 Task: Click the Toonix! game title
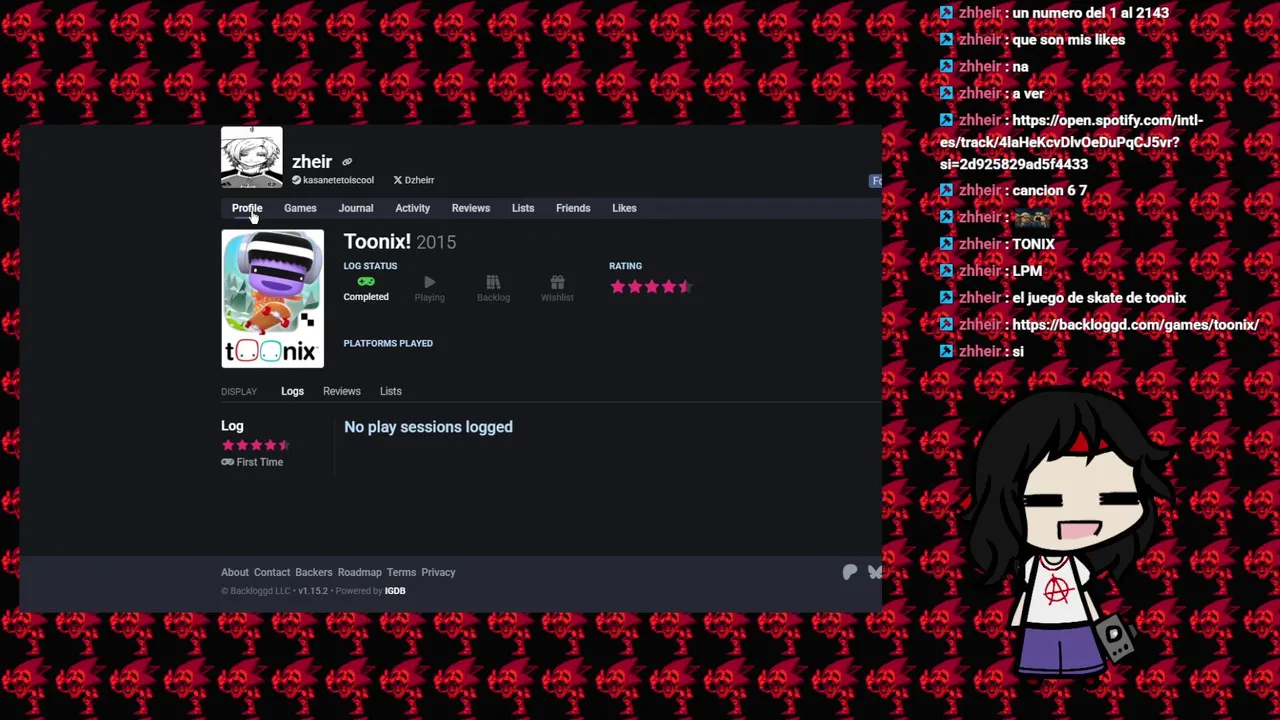point(377,241)
